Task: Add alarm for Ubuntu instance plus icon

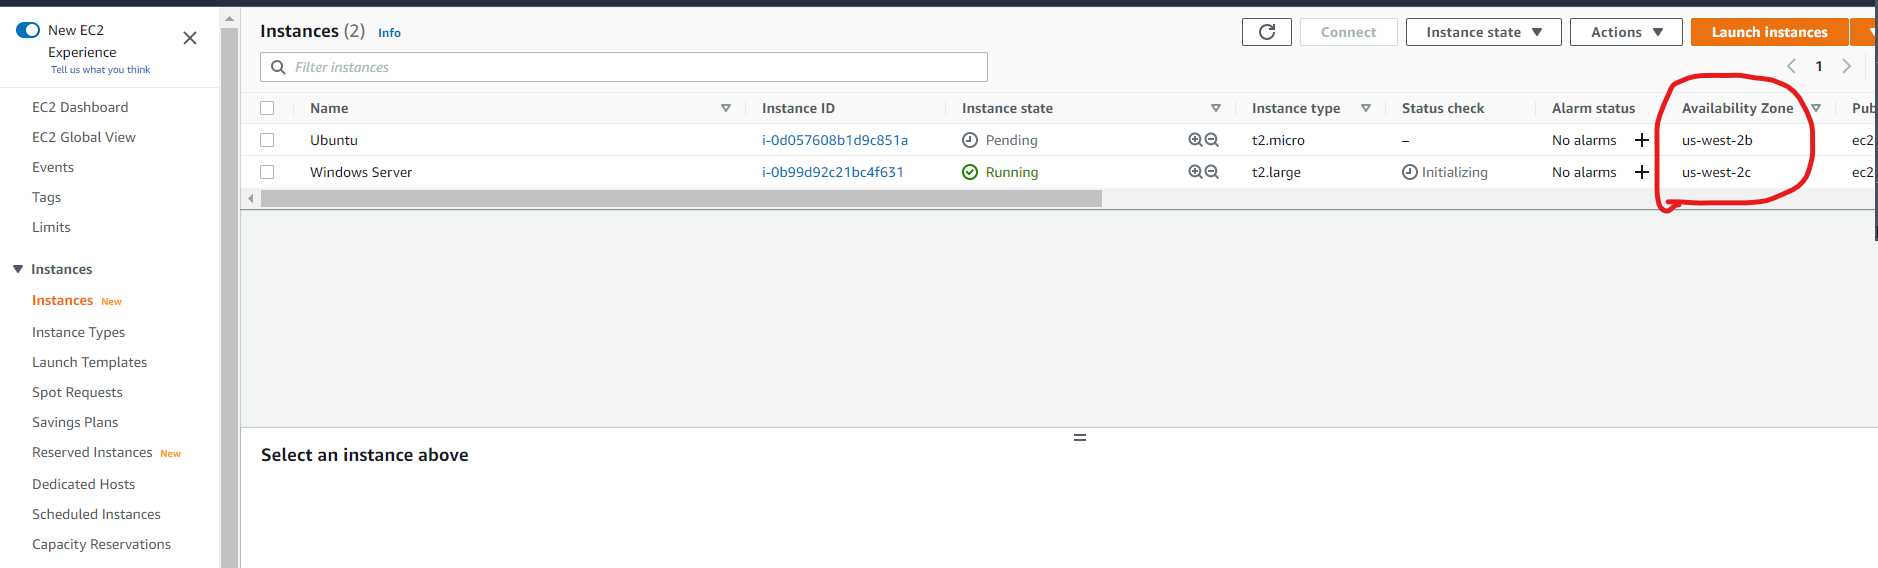Action: point(1642,140)
